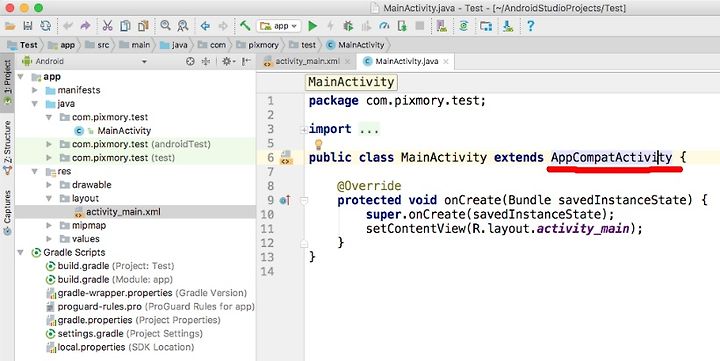
Task: Click the Redo arrow icon
Action: tap(85, 26)
